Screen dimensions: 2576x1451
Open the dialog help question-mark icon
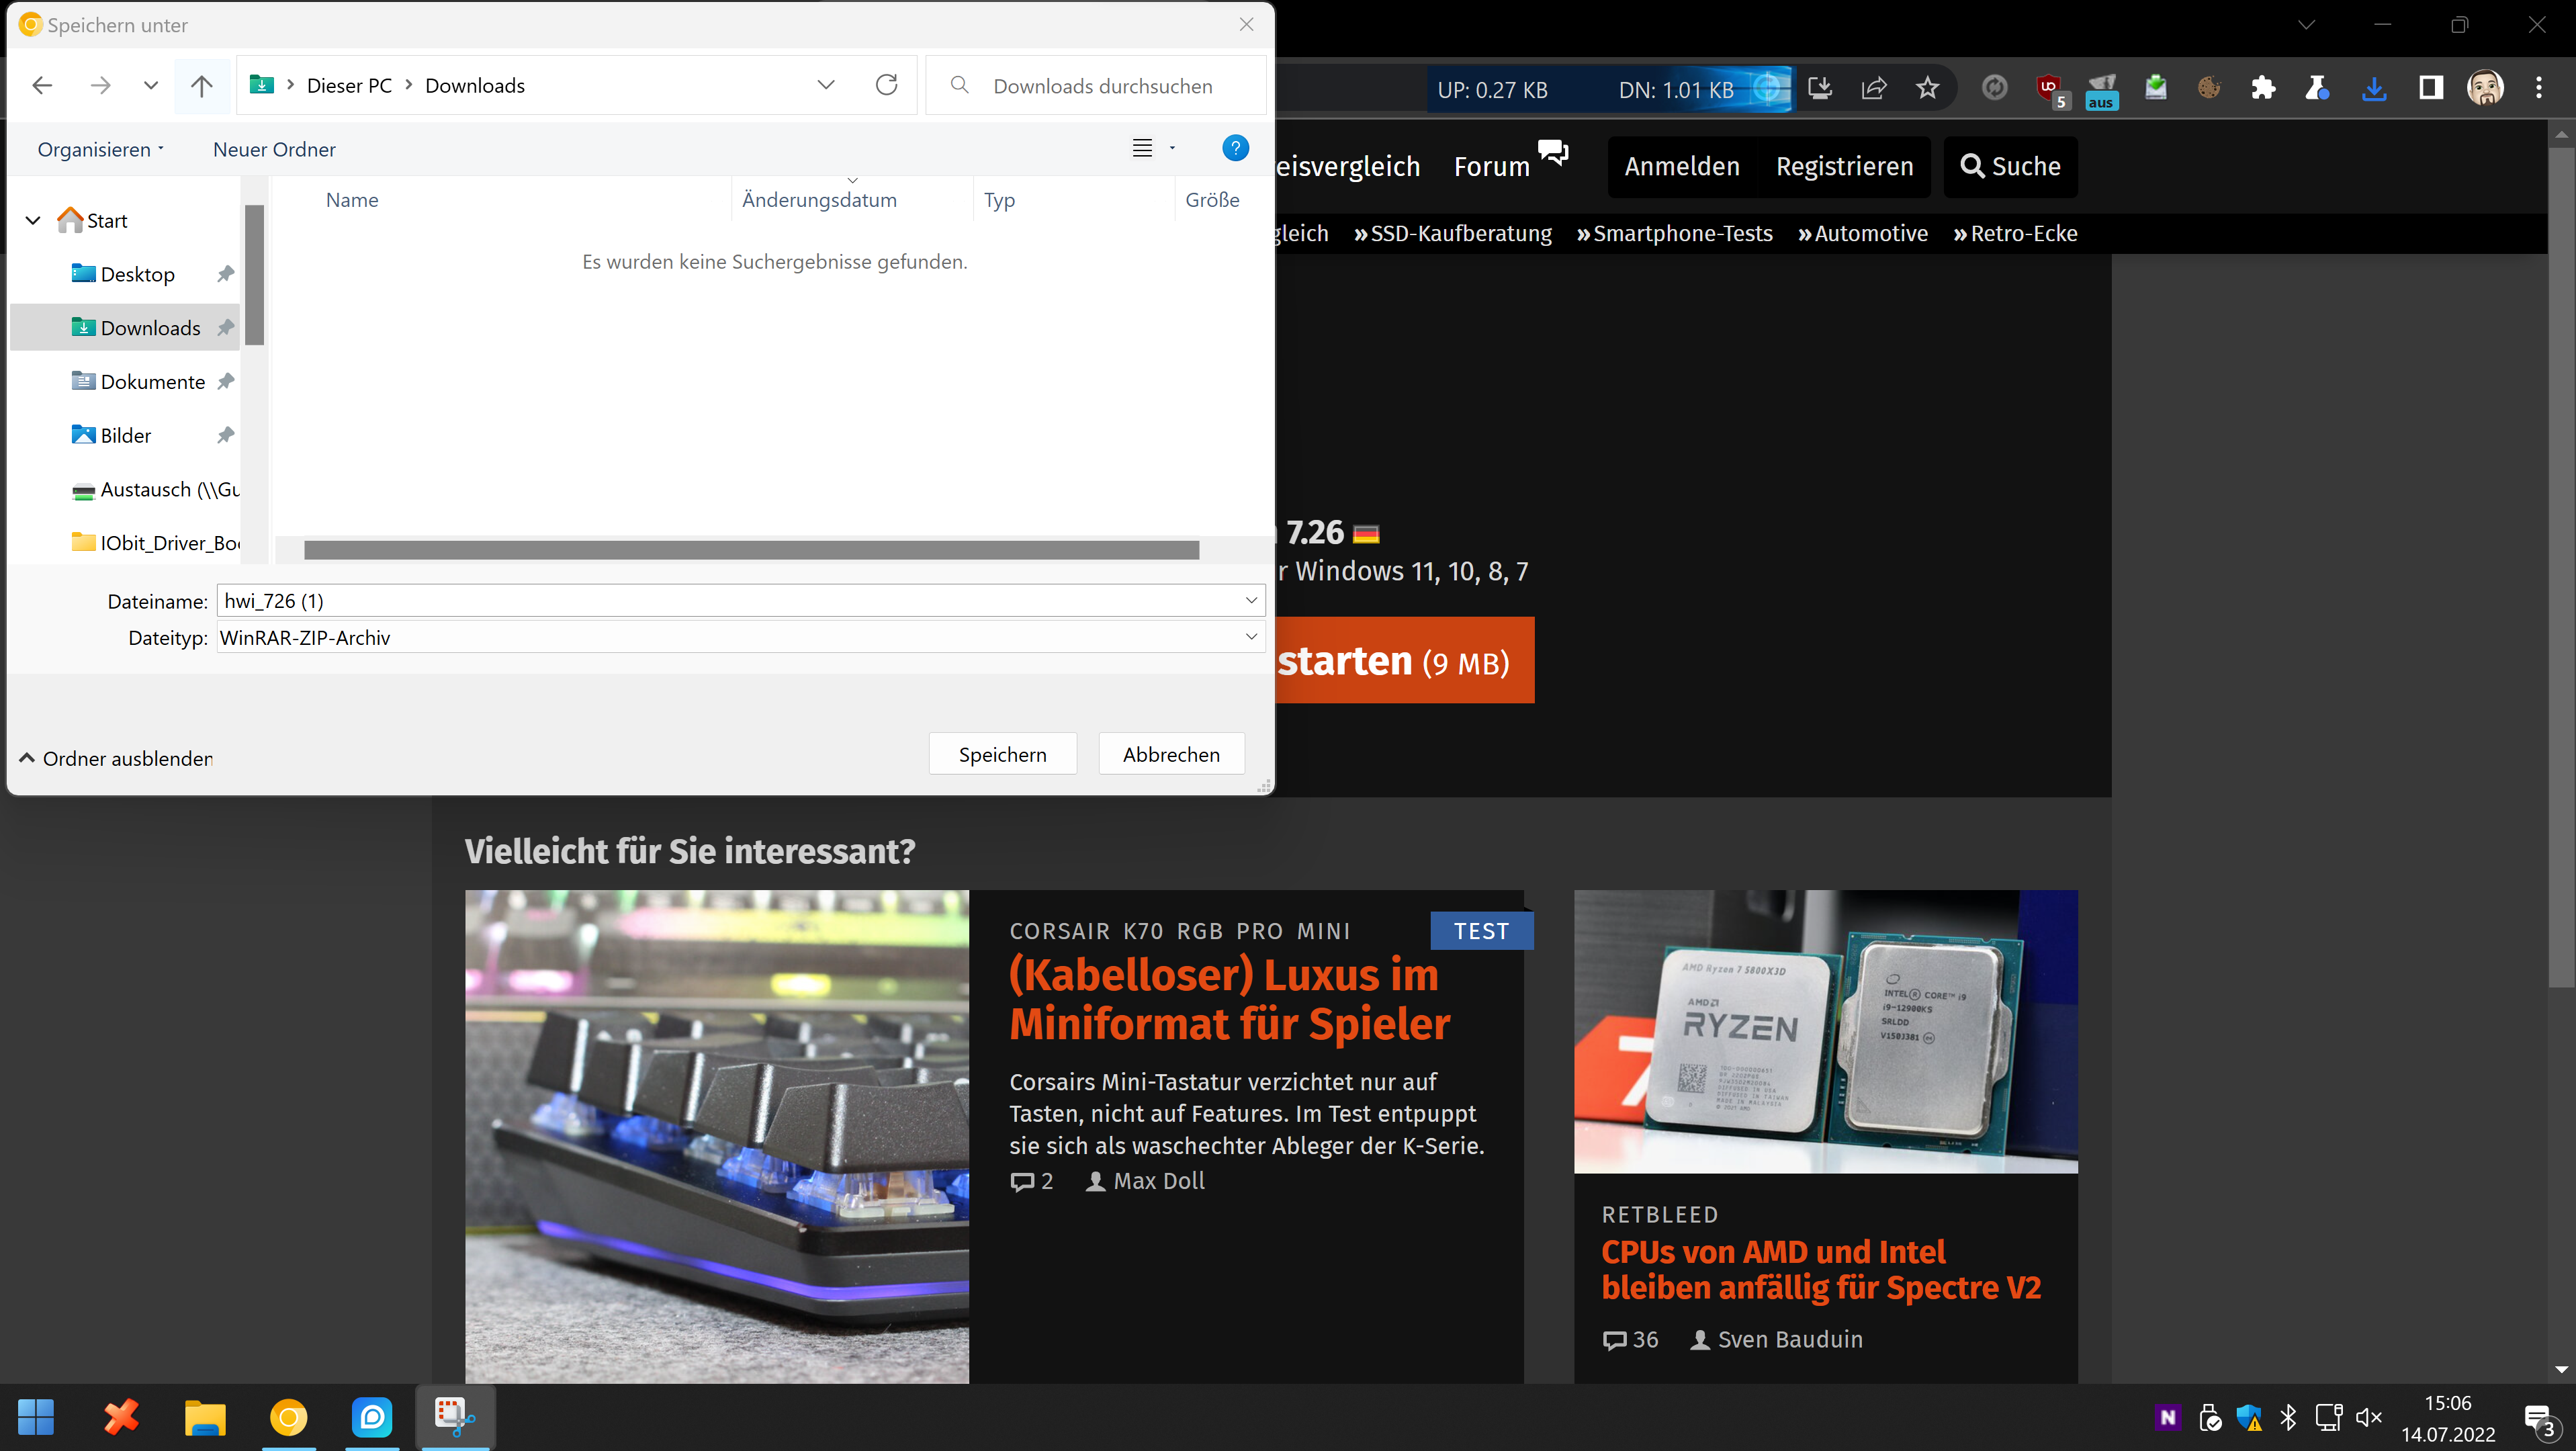tap(1235, 148)
